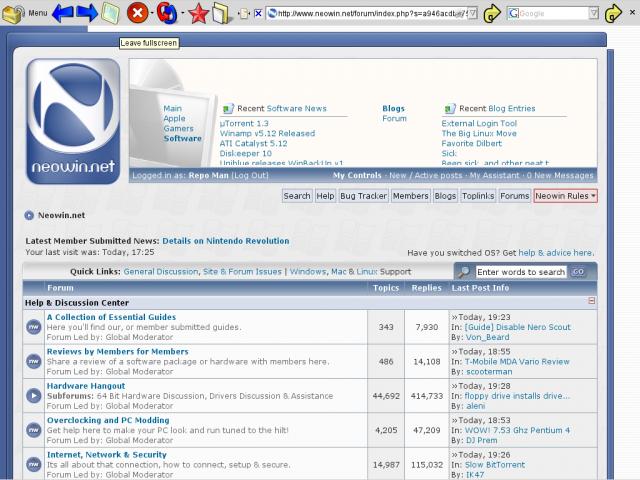Go forward with the blue right arrow
The width and height of the screenshot is (640, 480).
pyautogui.click(x=87, y=13)
